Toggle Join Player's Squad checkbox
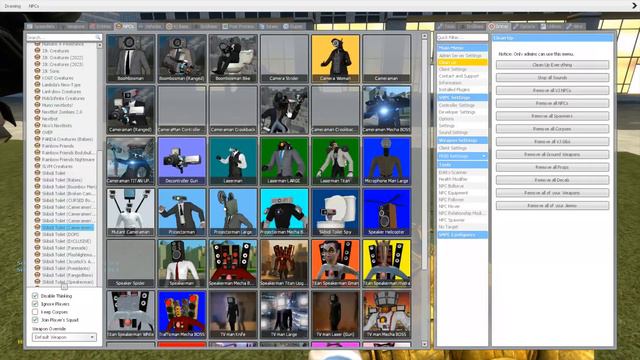Screen dimensions: 640x360 [x=35, y=320]
